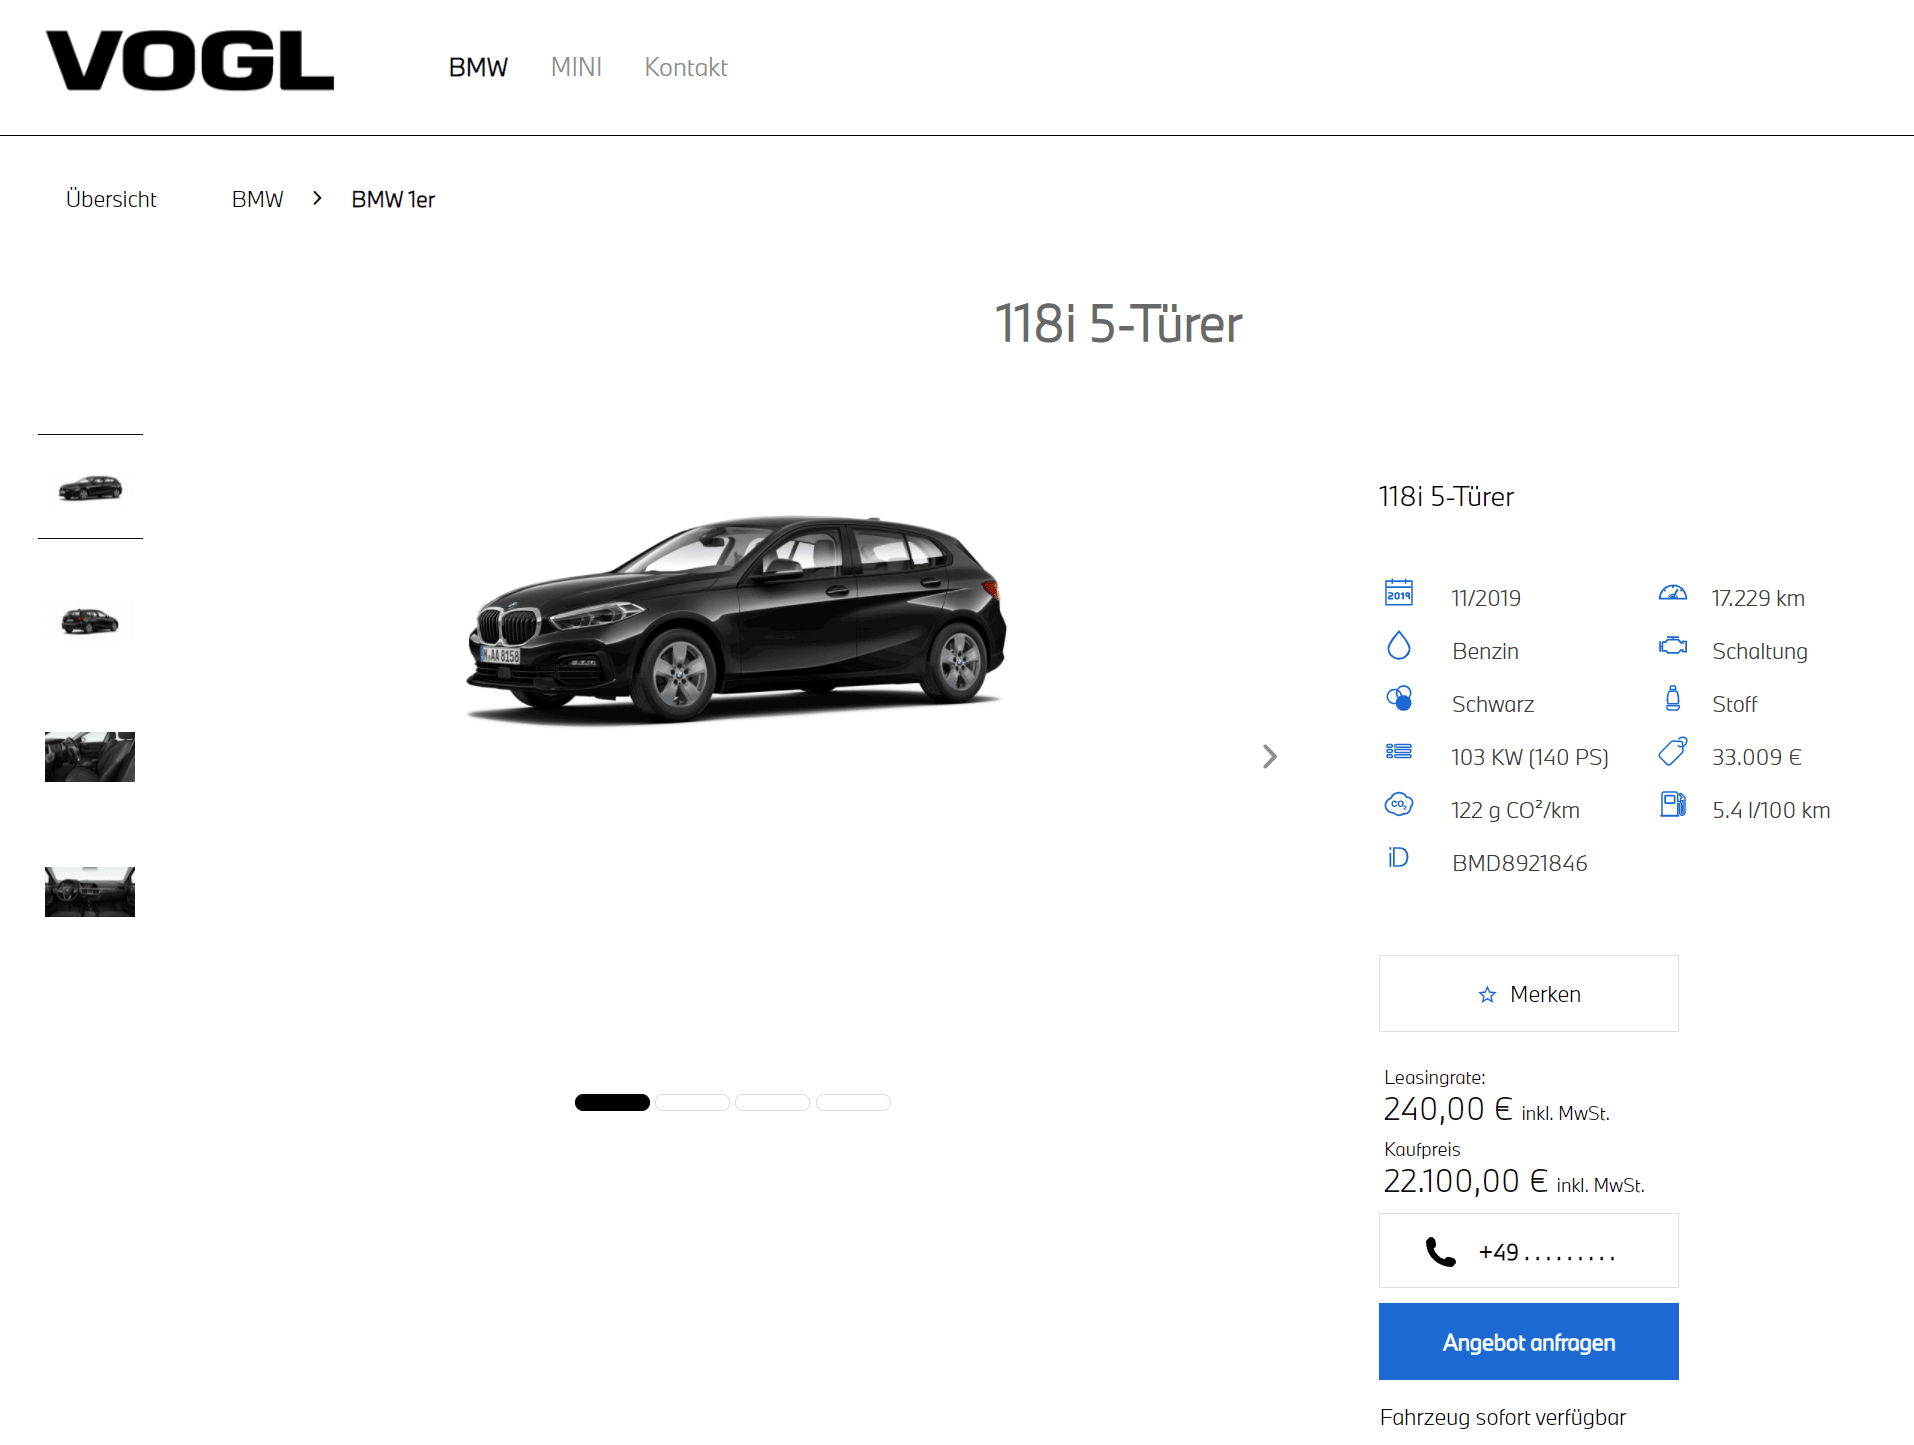Click the 240,00 € leasing rate

[1447, 1109]
